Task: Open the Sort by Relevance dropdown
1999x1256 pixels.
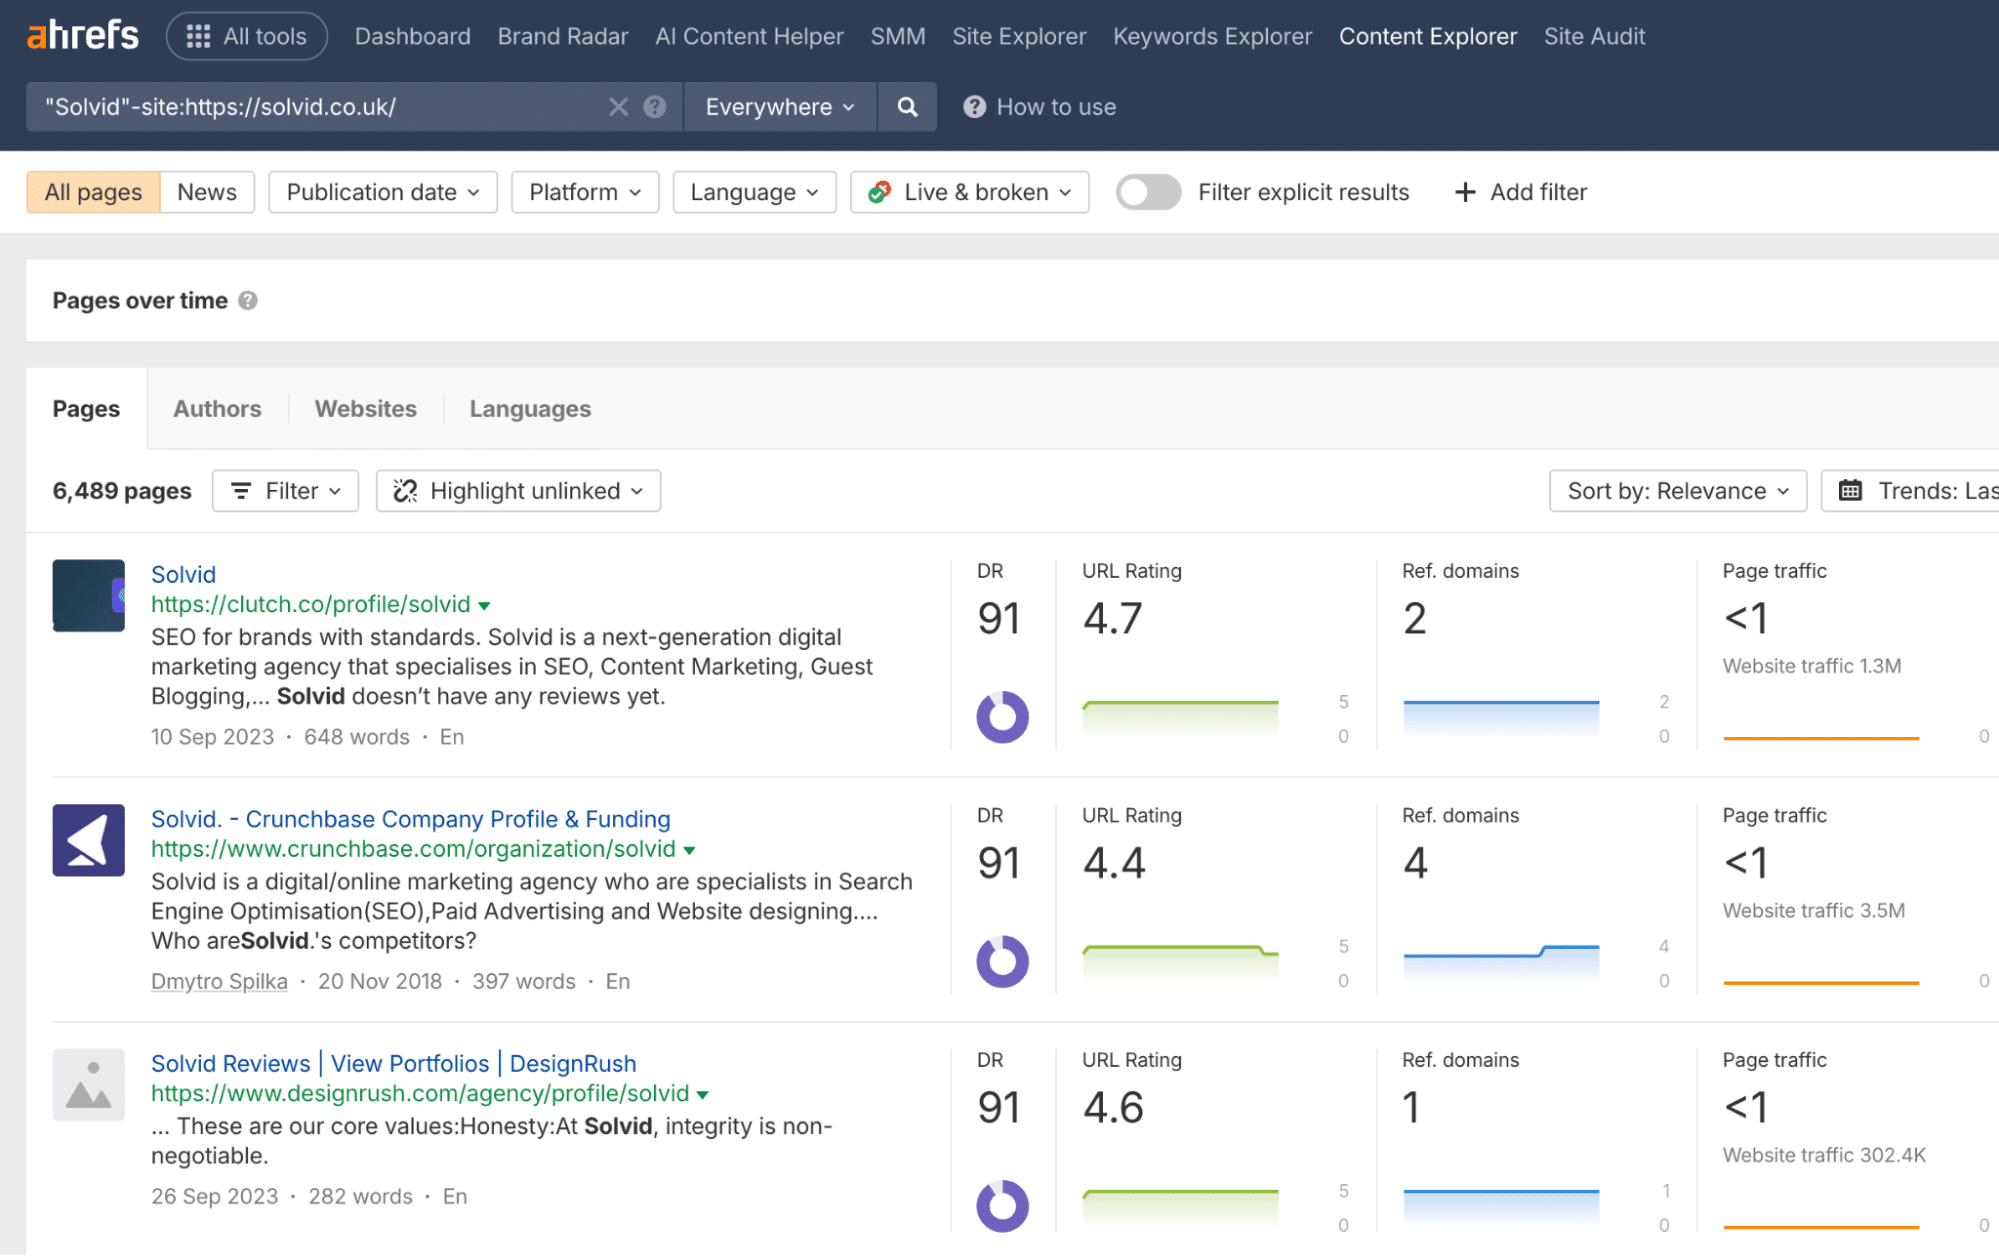Action: 1678,491
